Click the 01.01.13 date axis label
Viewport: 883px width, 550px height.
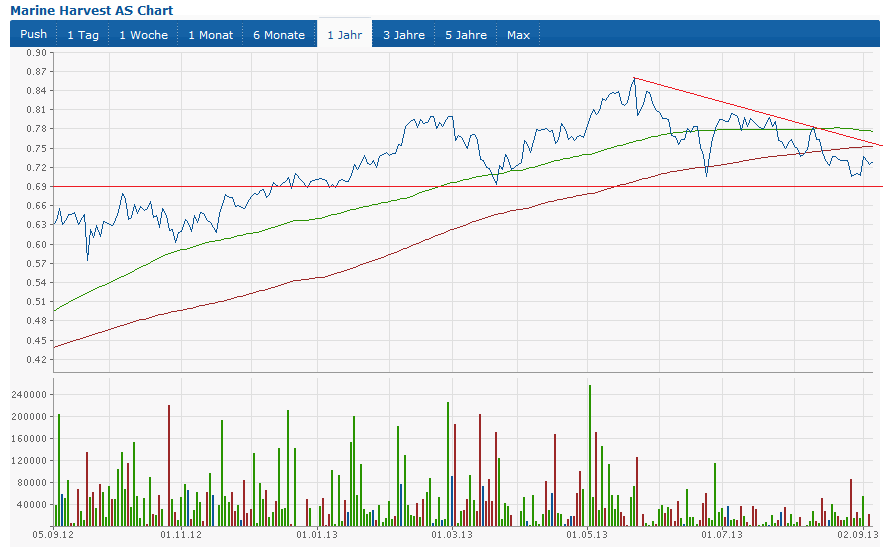coord(316,535)
